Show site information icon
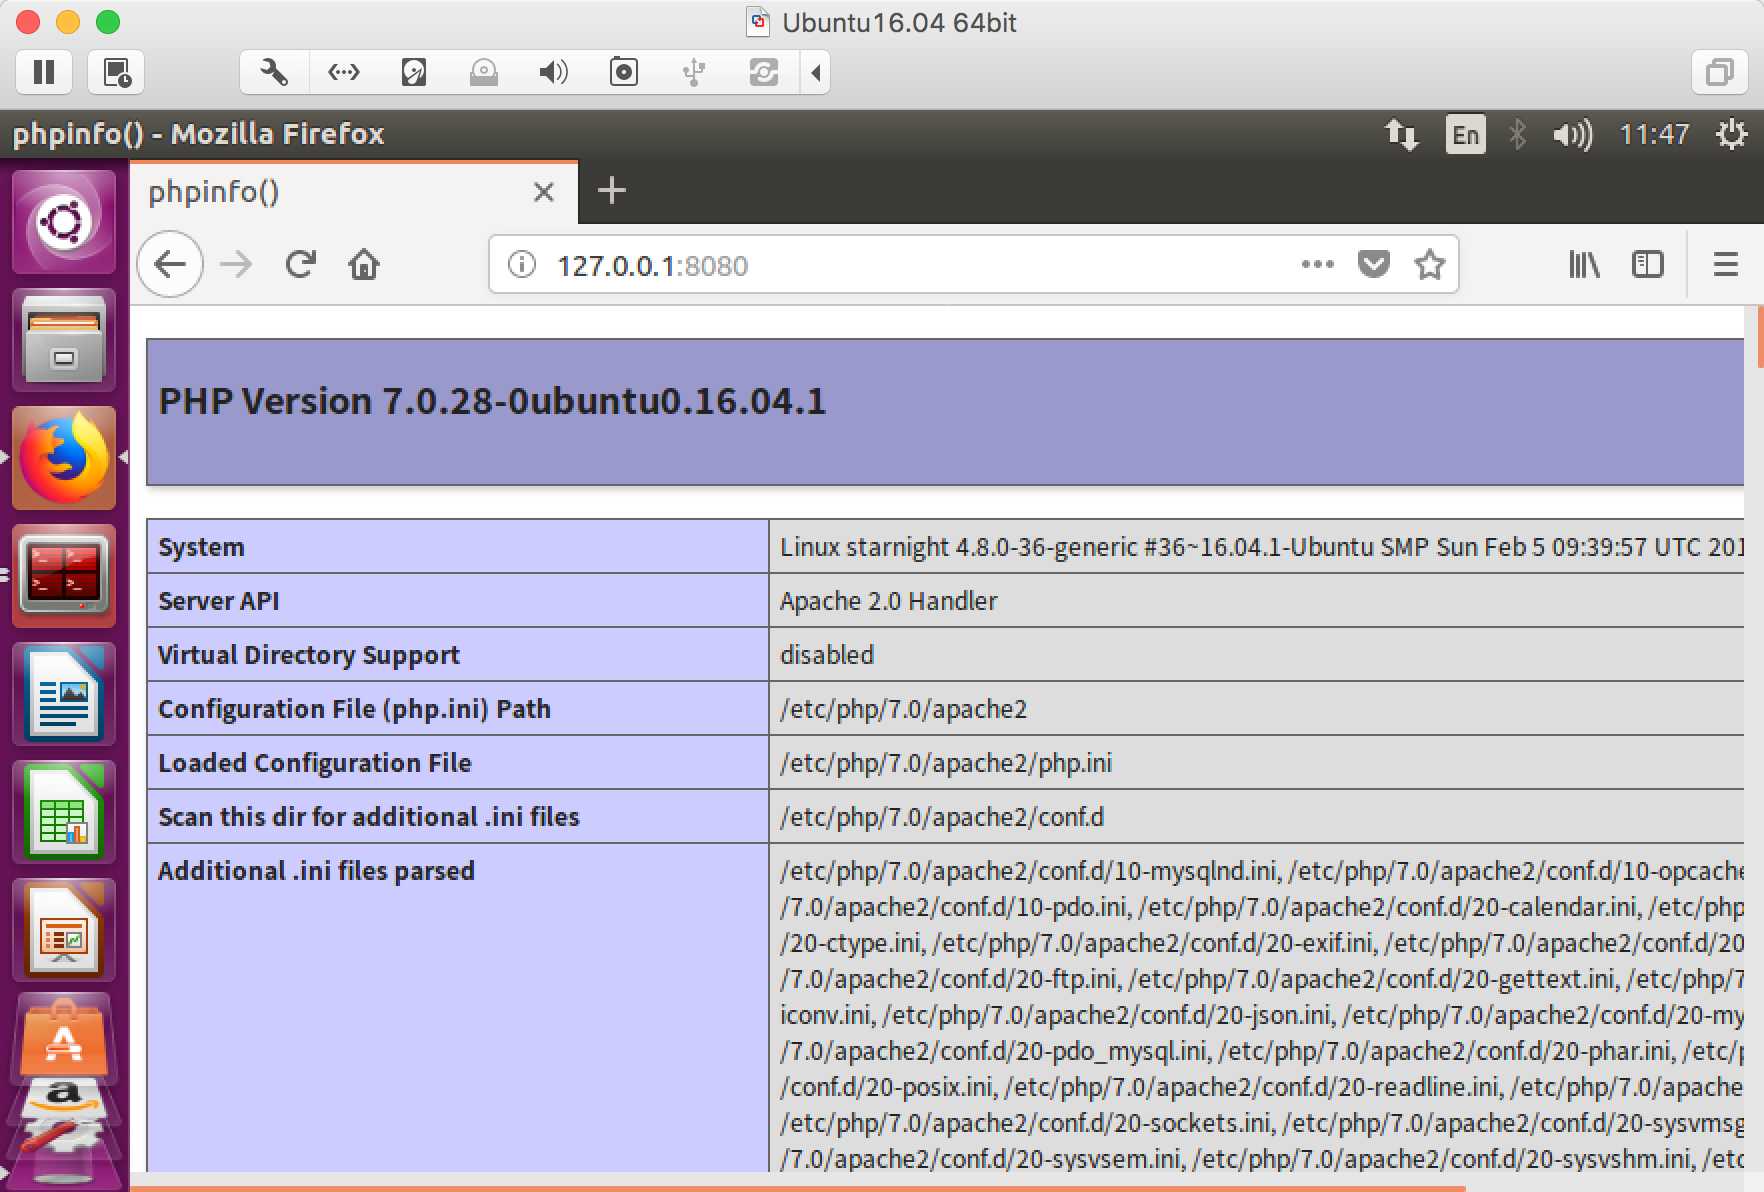The height and width of the screenshot is (1192, 1764). coord(521,264)
